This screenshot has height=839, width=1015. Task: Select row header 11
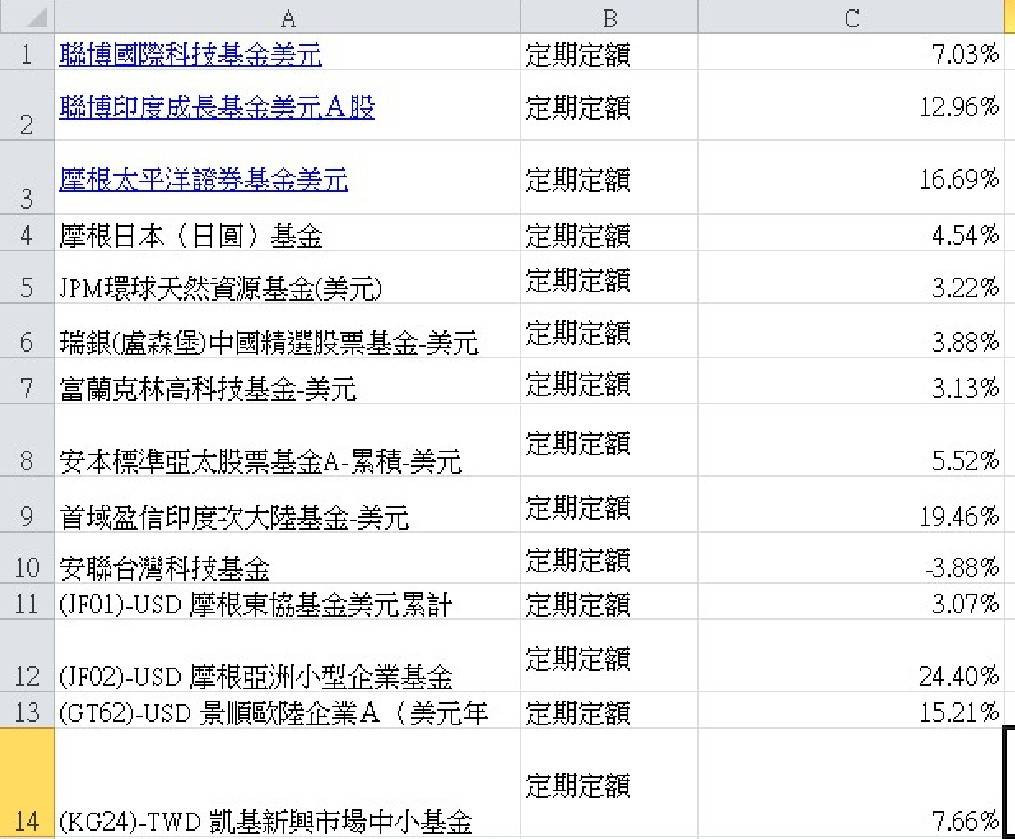tap(27, 601)
